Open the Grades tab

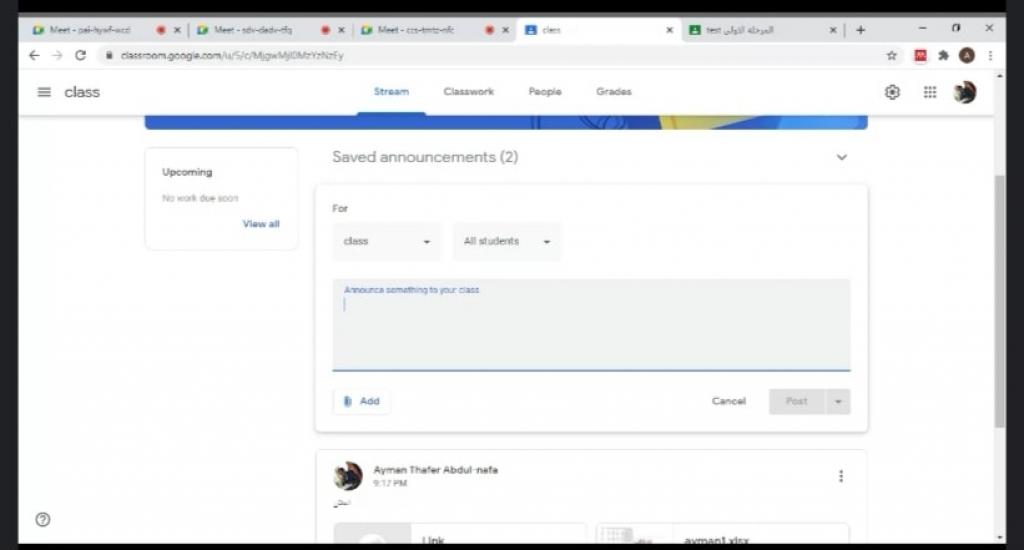tap(613, 92)
